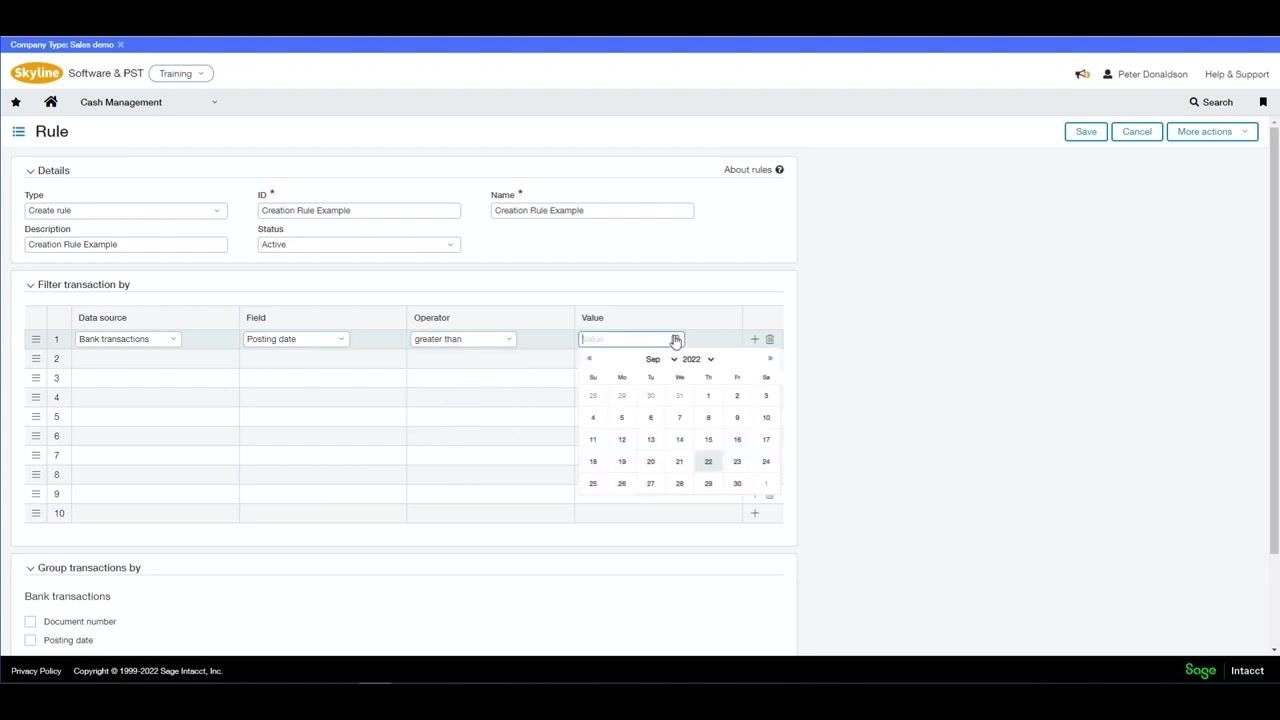The image size is (1280, 720).
Task: Click the About rules help icon
Action: (x=779, y=170)
